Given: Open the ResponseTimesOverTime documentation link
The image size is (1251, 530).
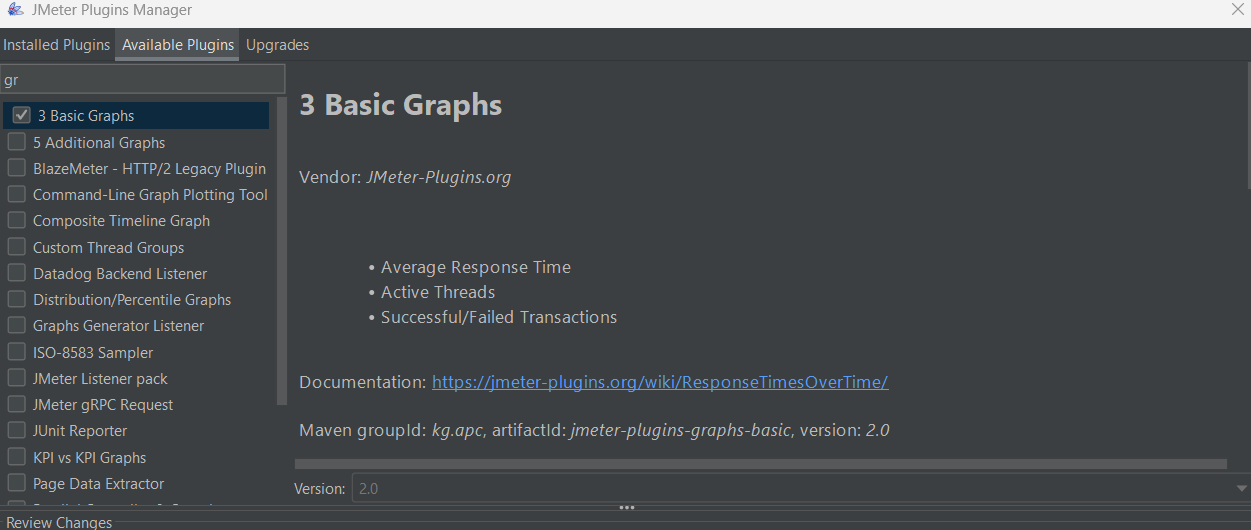Looking at the screenshot, I should tap(660, 382).
